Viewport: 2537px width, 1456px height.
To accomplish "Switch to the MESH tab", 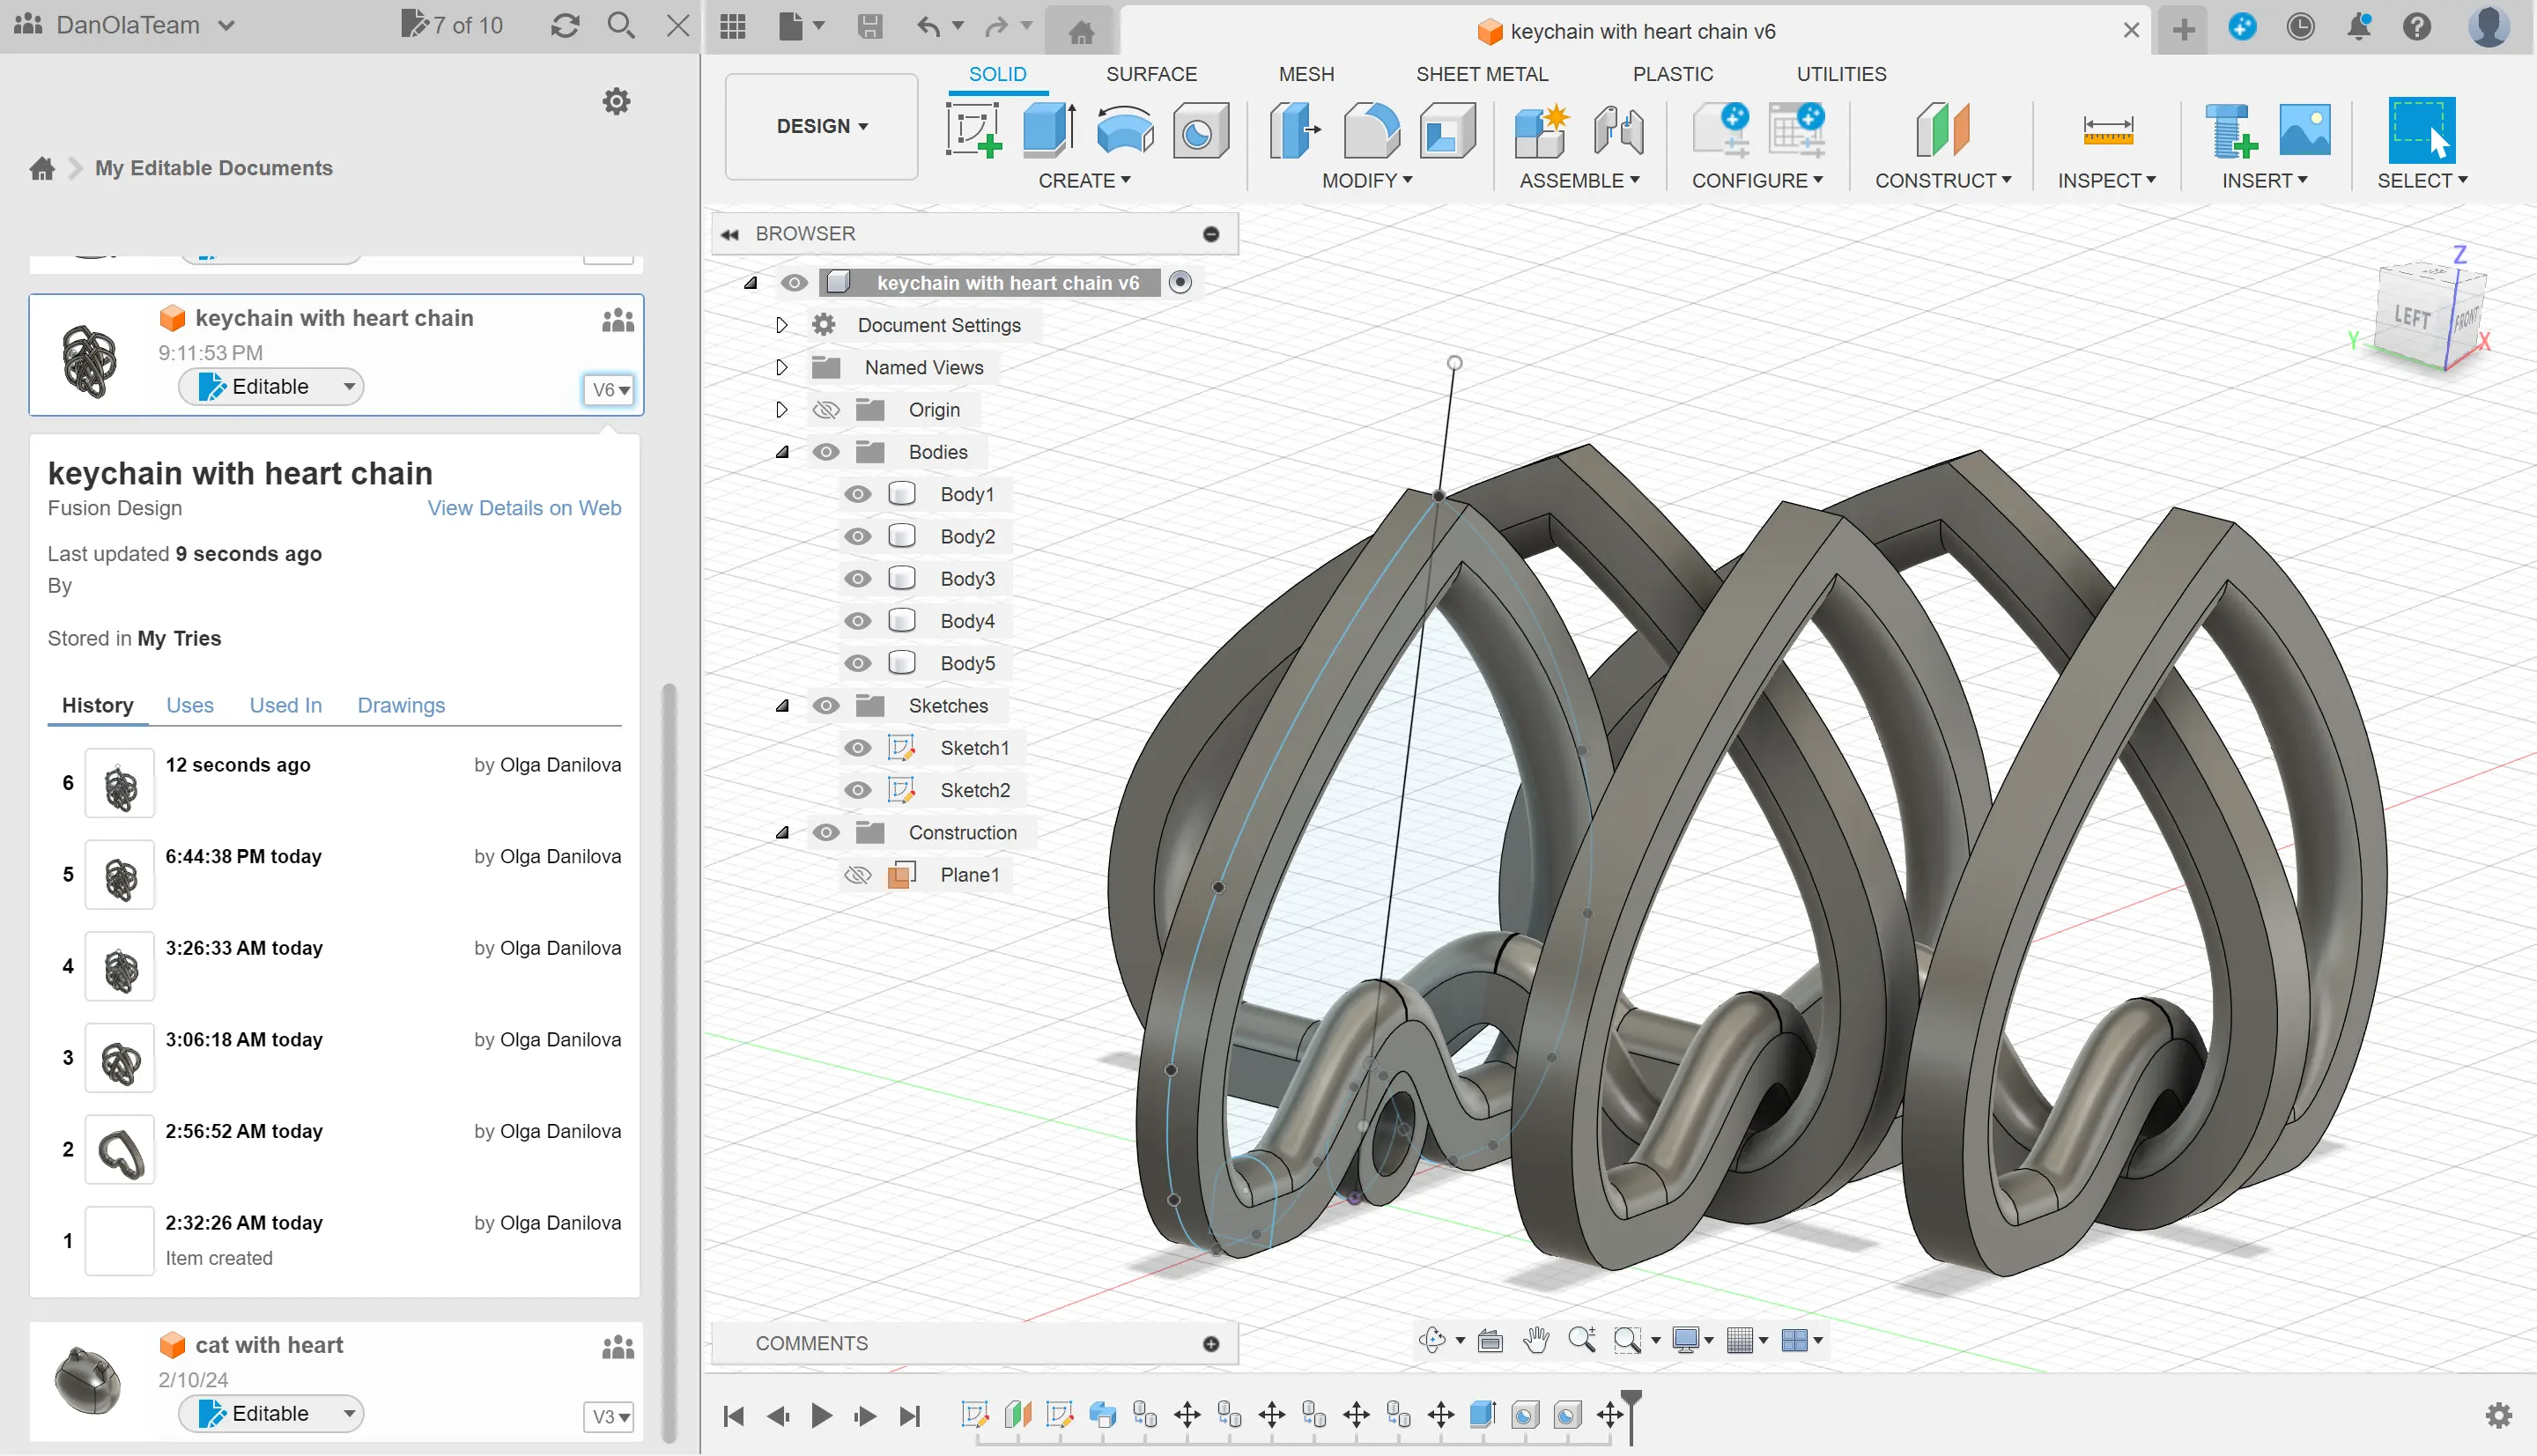I will [x=1306, y=74].
